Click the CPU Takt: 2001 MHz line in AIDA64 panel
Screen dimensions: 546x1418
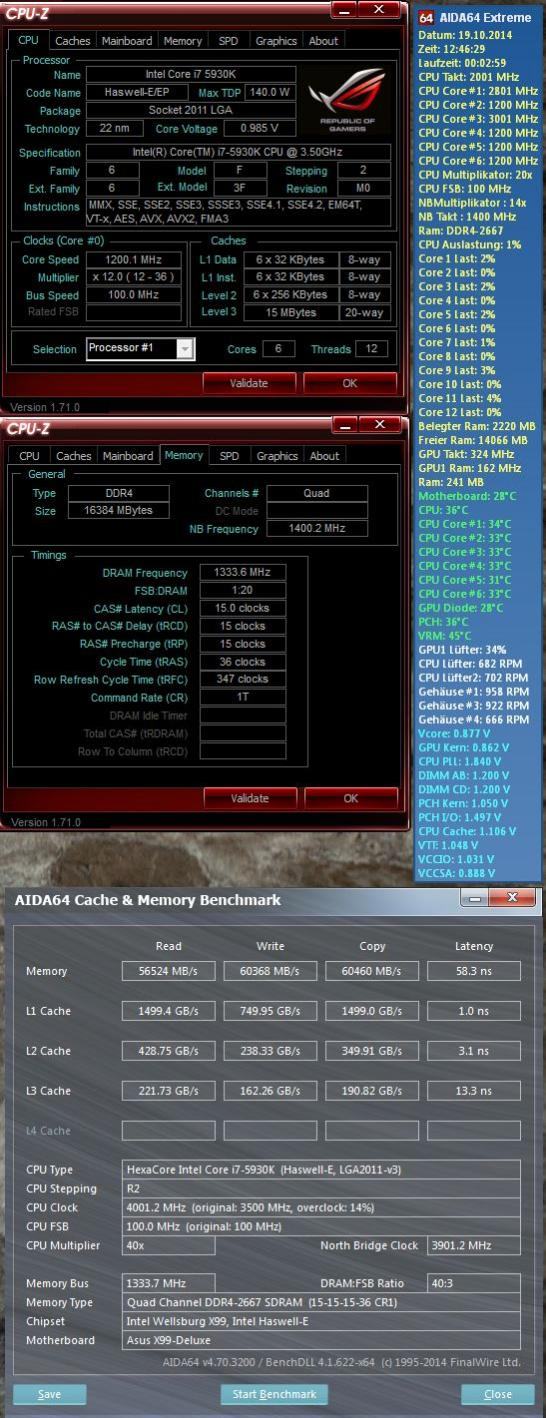[466, 76]
